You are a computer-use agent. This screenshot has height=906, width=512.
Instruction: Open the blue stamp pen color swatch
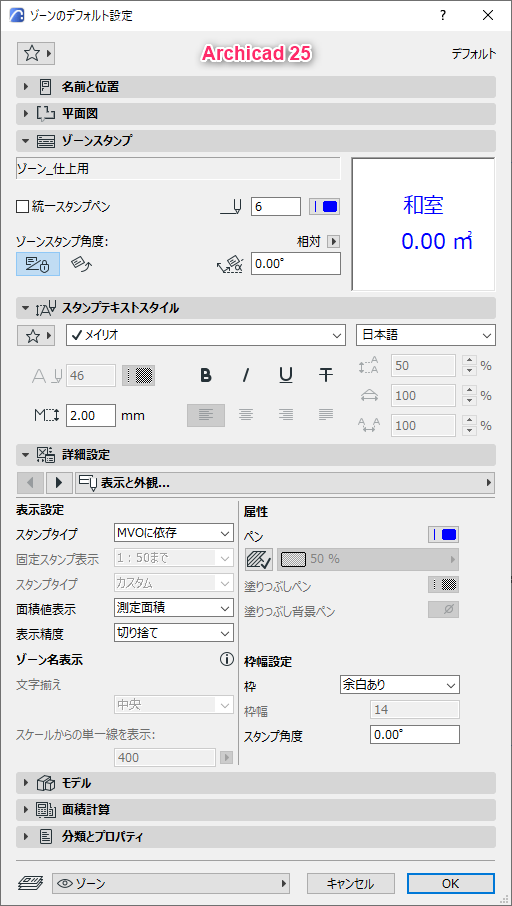point(324,206)
